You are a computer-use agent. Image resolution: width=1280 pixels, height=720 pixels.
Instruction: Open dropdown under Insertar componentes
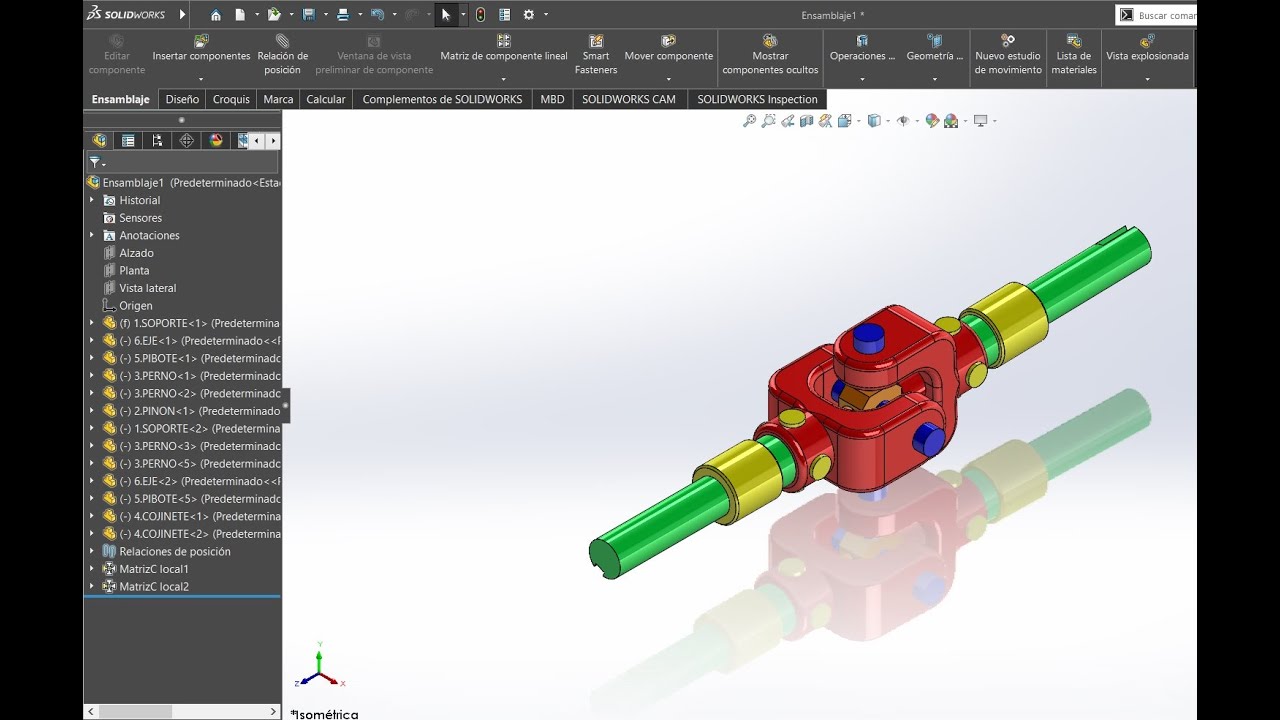pyautogui.click(x=201, y=79)
